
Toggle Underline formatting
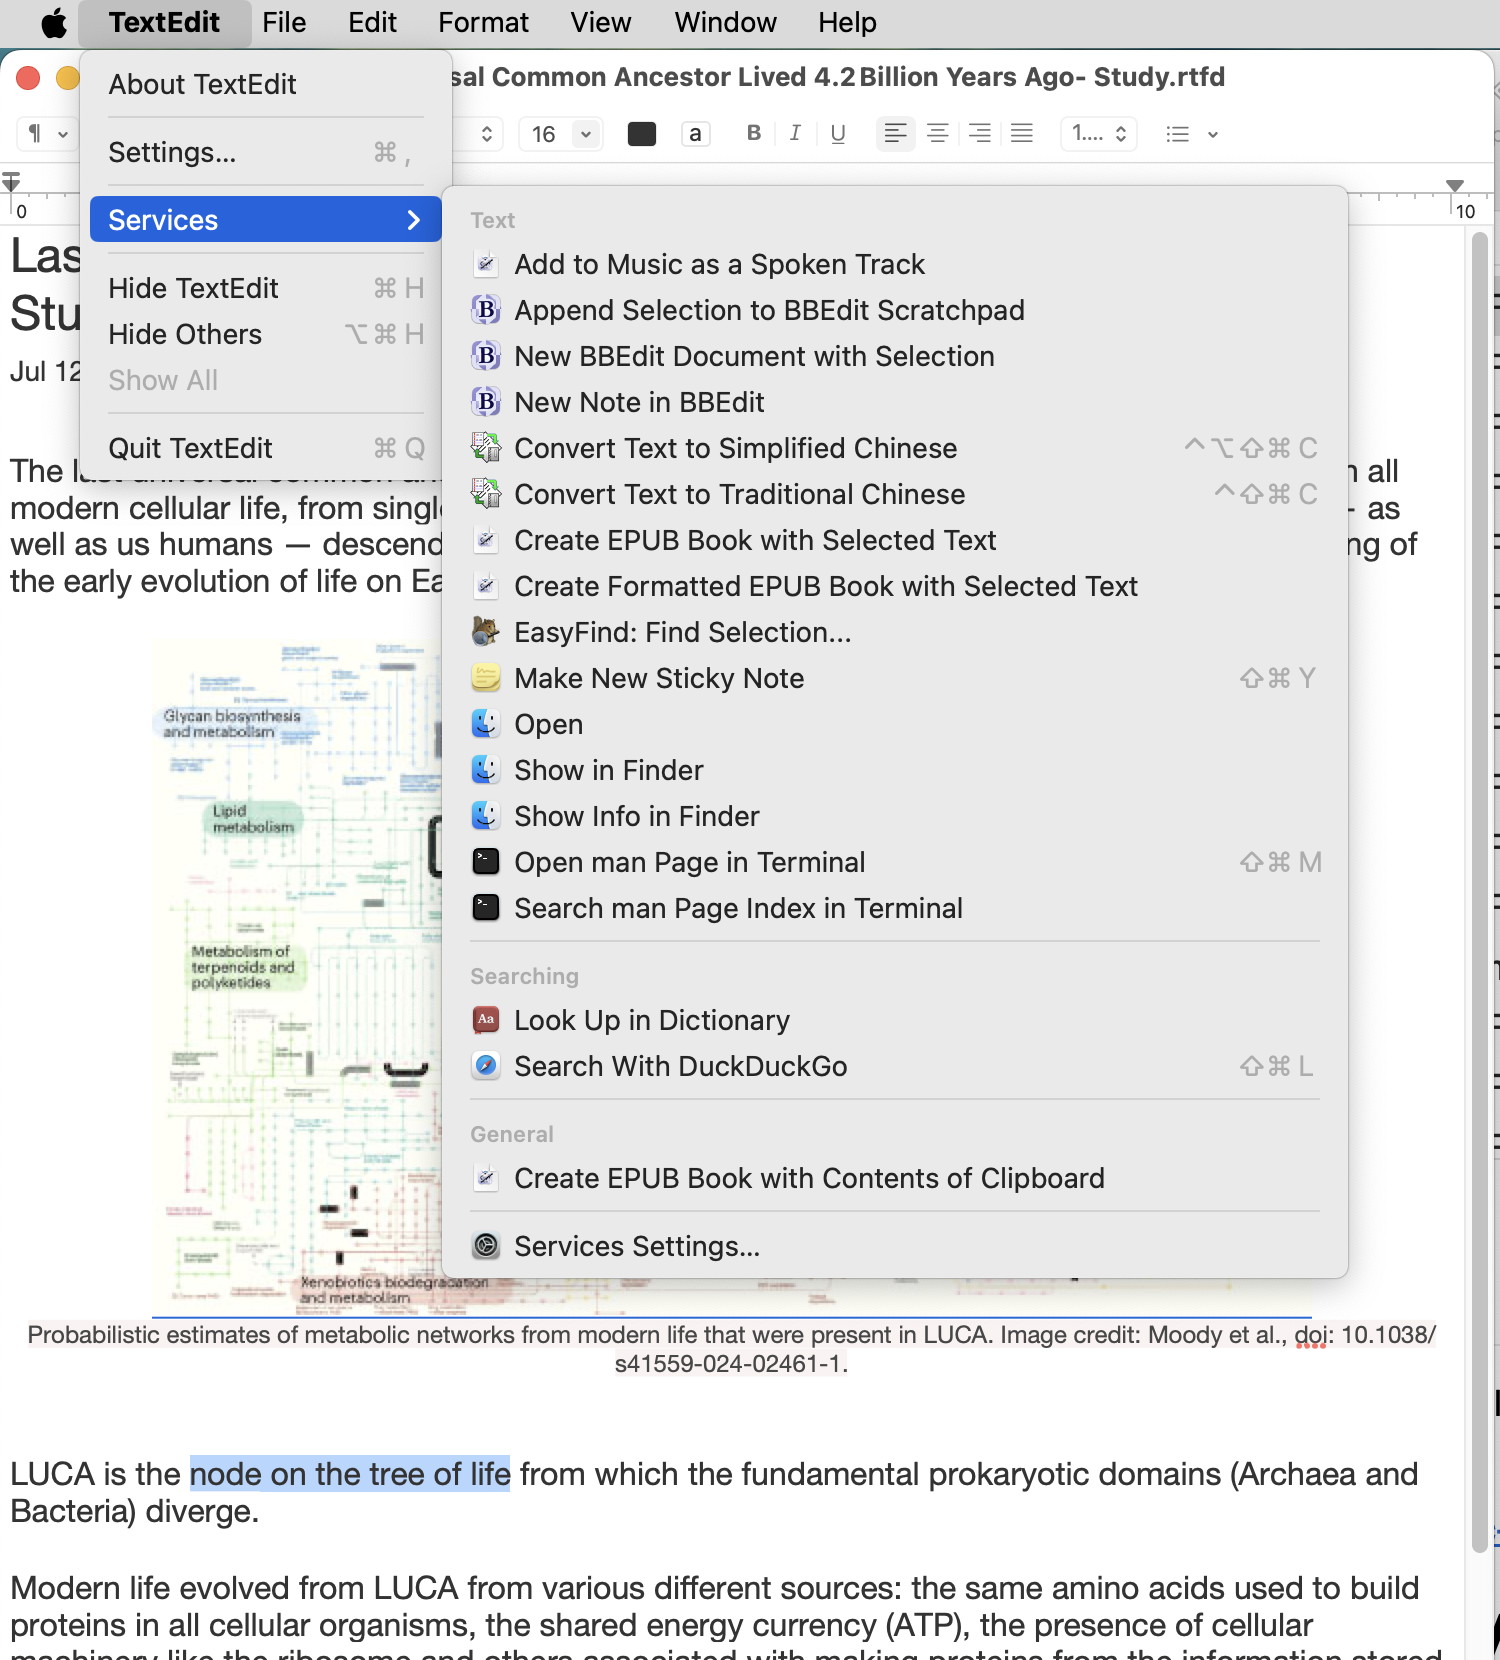pyautogui.click(x=838, y=133)
